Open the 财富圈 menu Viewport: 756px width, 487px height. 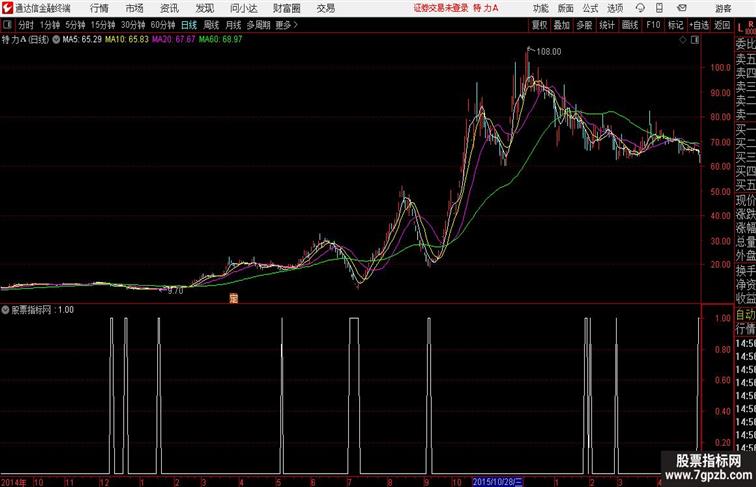pyautogui.click(x=286, y=8)
